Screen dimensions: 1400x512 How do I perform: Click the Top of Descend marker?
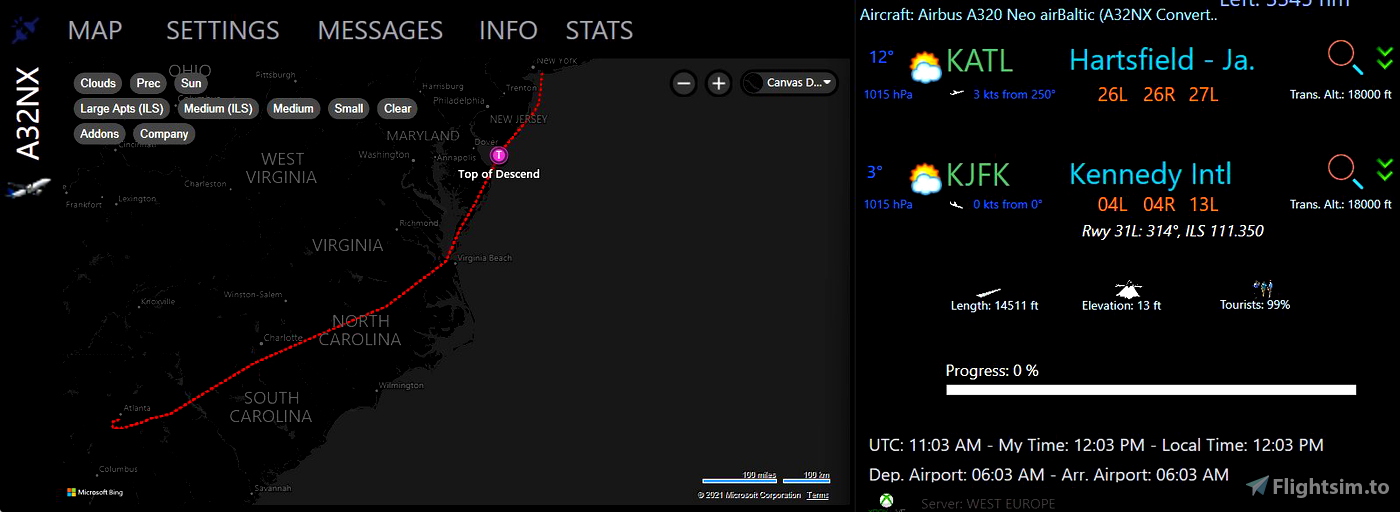pos(498,155)
